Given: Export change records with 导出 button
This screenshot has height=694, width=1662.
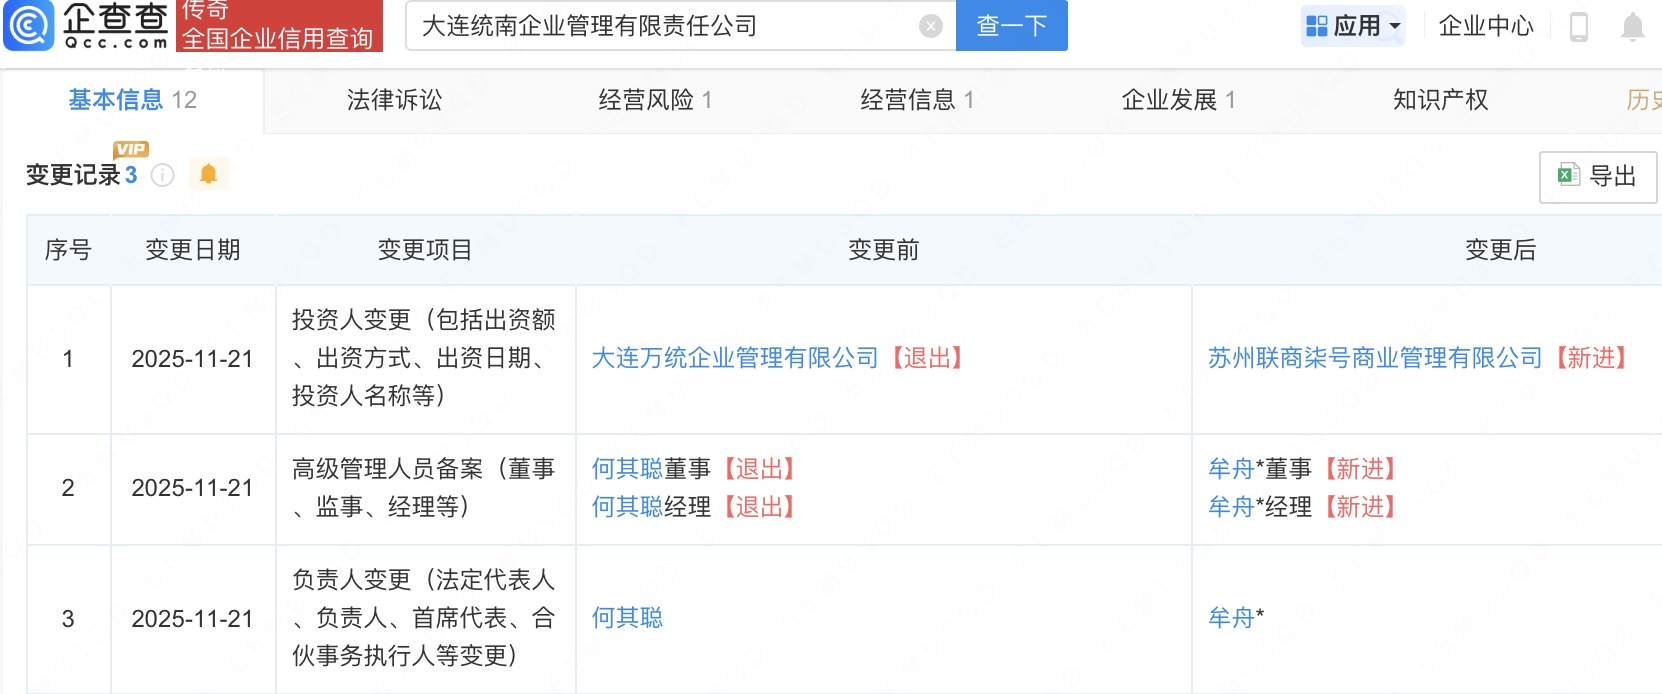Looking at the screenshot, I should [1597, 177].
